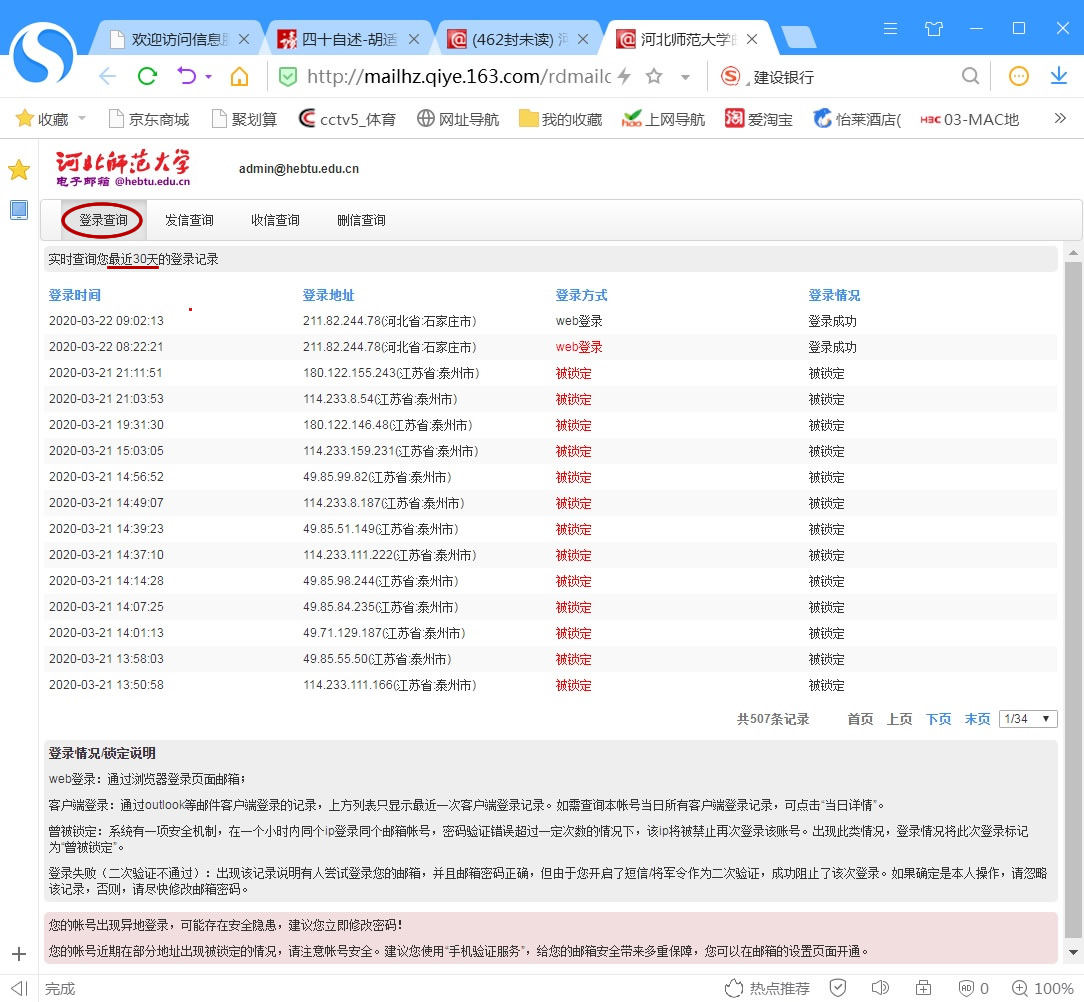Expand the overflow bookmarks double-arrow chevron
The width and height of the screenshot is (1084, 1002).
pyautogui.click(x=1059, y=118)
